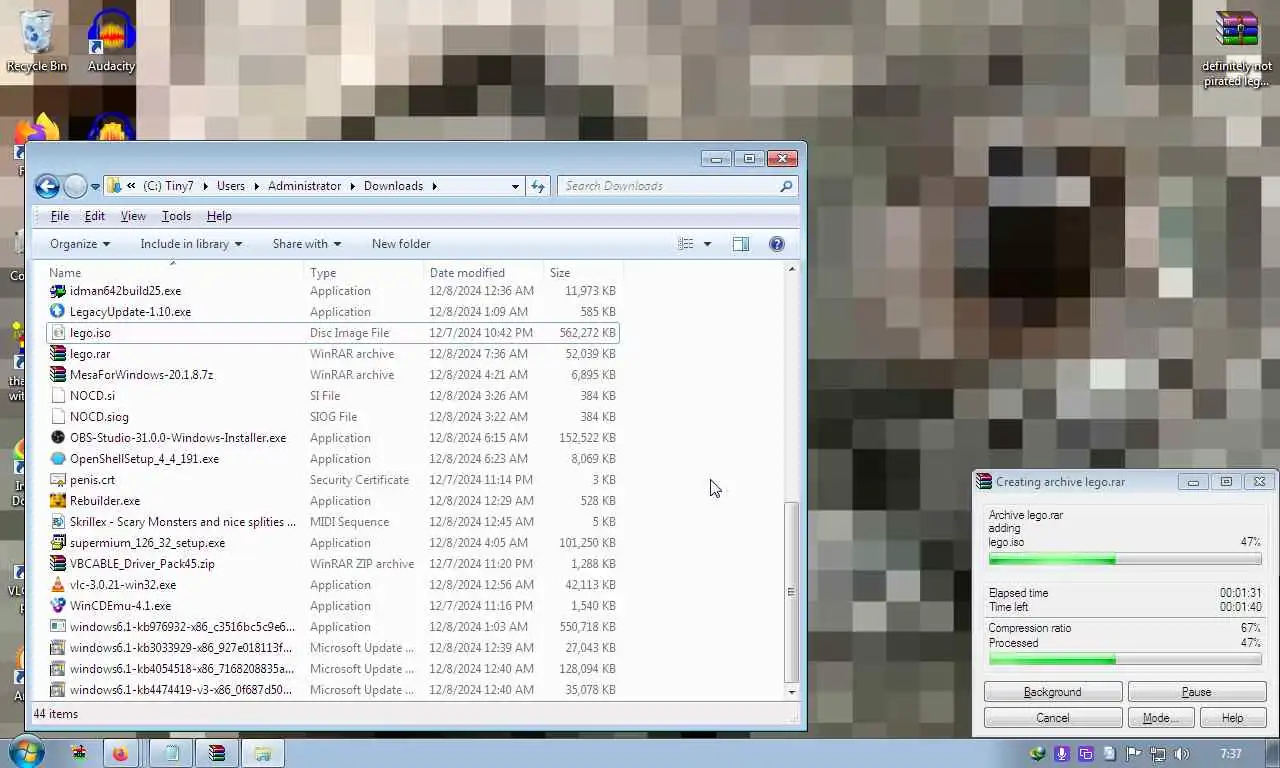
Task: Select the Audacity desktop shortcut
Action: [111, 41]
